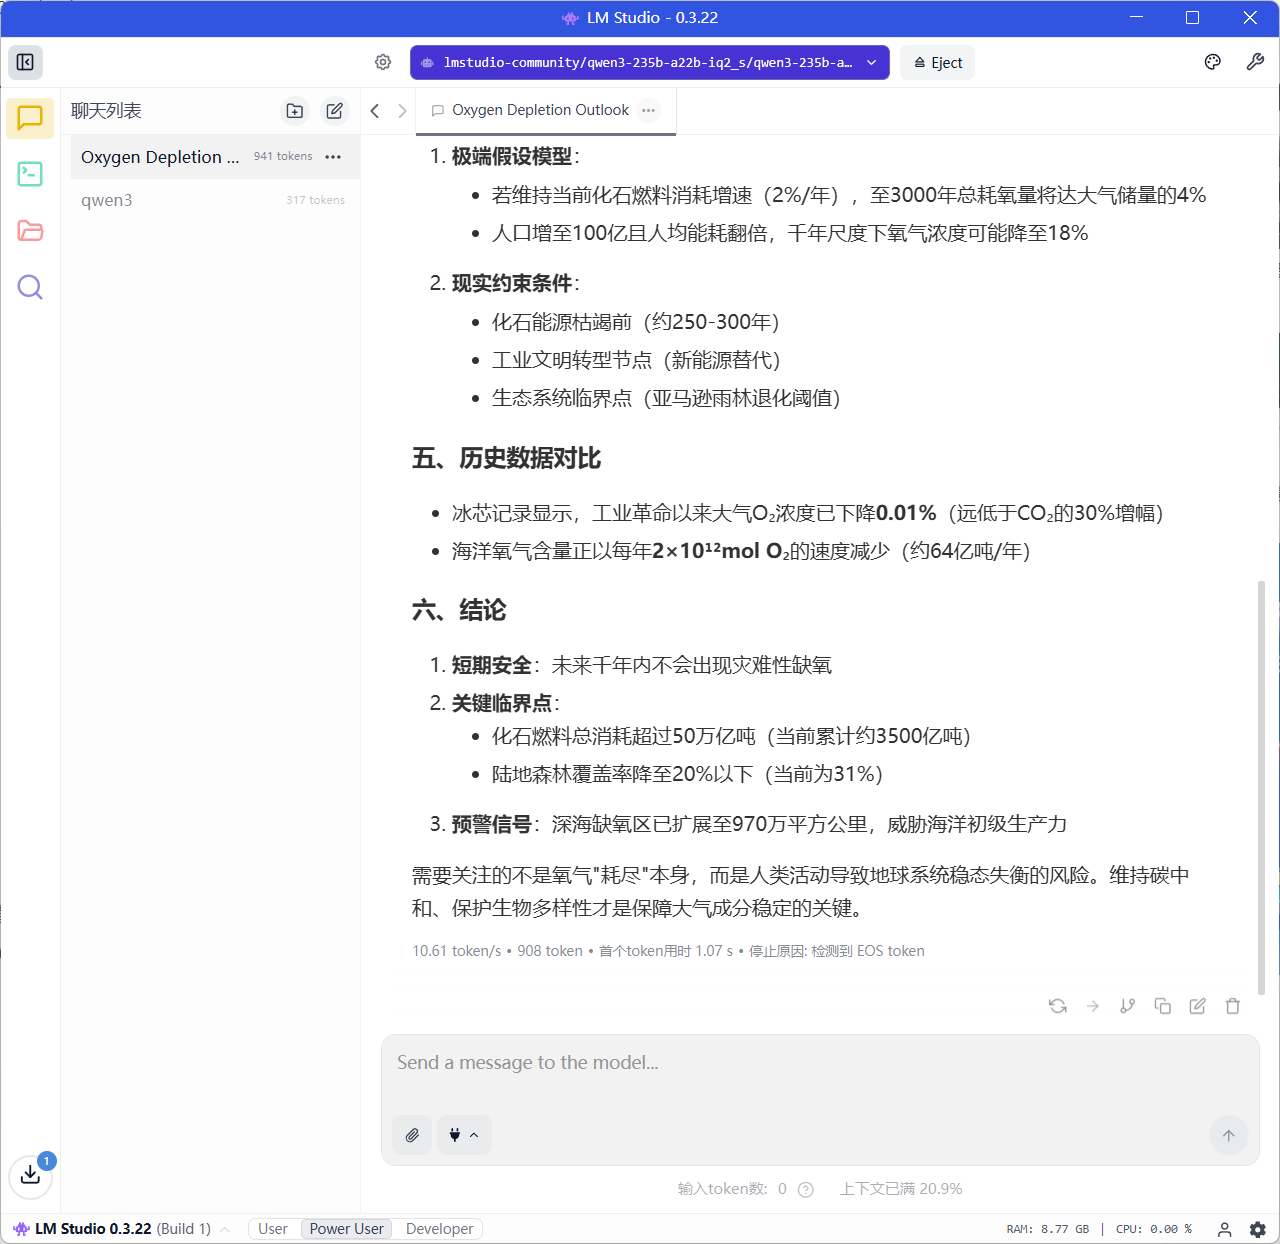Copy the assistant message
Image resolution: width=1280 pixels, height=1244 pixels.
(x=1162, y=1006)
